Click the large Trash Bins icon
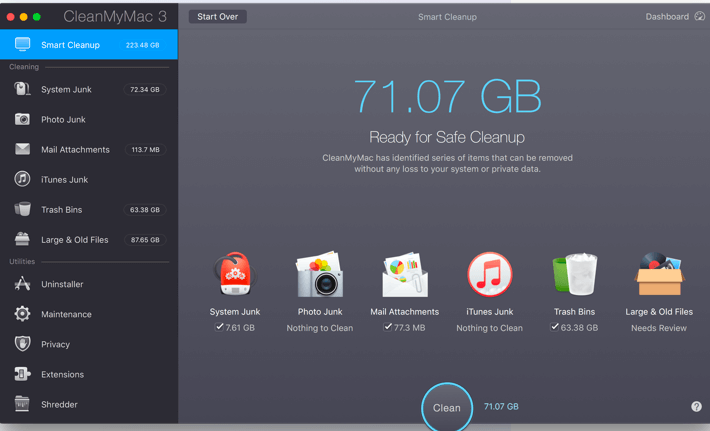The width and height of the screenshot is (710, 431). coord(575,274)
